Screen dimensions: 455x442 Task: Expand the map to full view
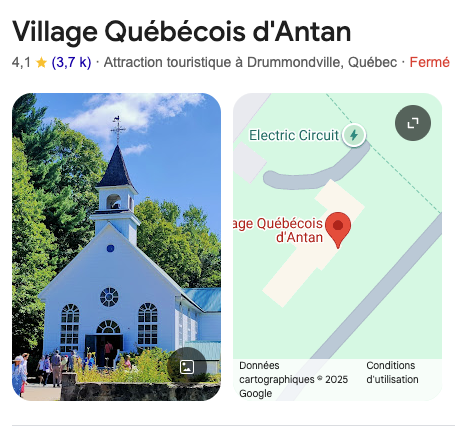[413, 123]
